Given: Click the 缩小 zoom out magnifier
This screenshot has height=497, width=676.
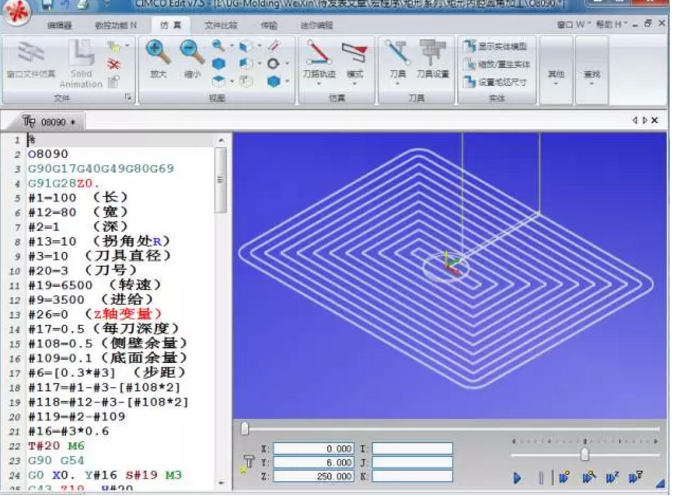Looking at the screenshot, I should 192,59.
